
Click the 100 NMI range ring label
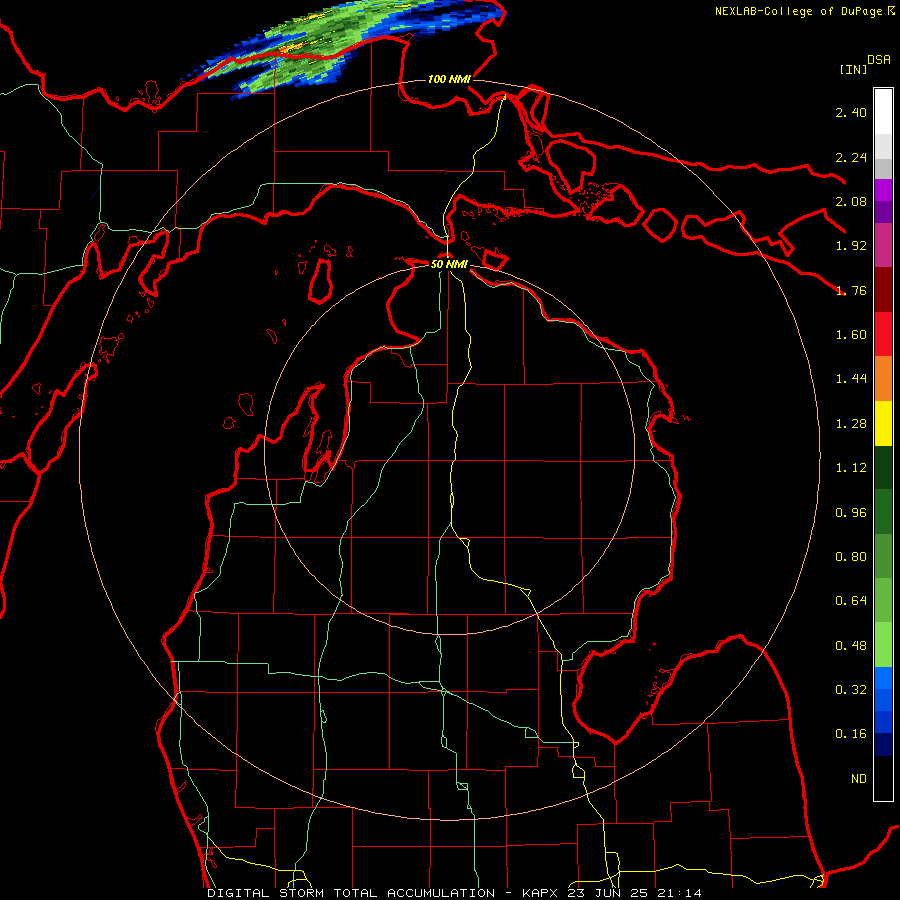449,79
